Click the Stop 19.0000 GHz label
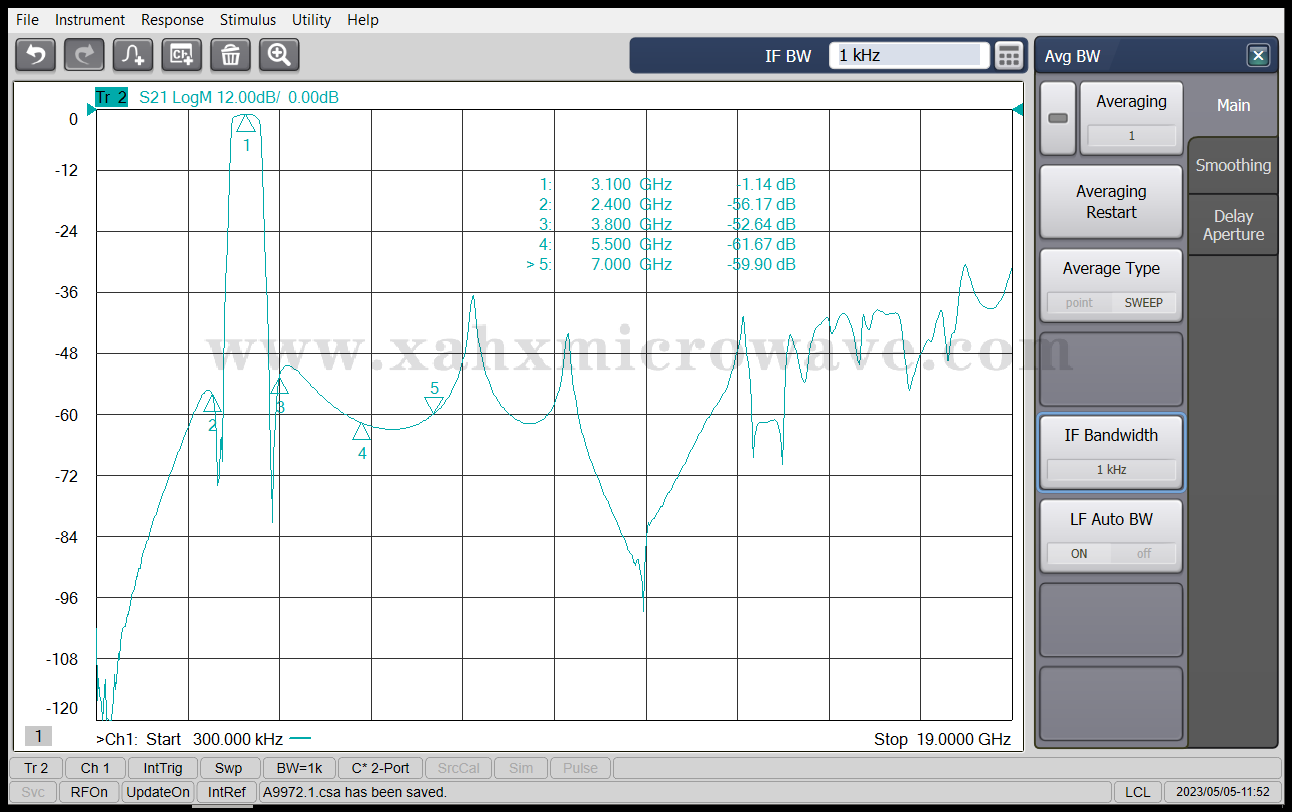The width and height of the screenshot is (1292, 812). 942,739
